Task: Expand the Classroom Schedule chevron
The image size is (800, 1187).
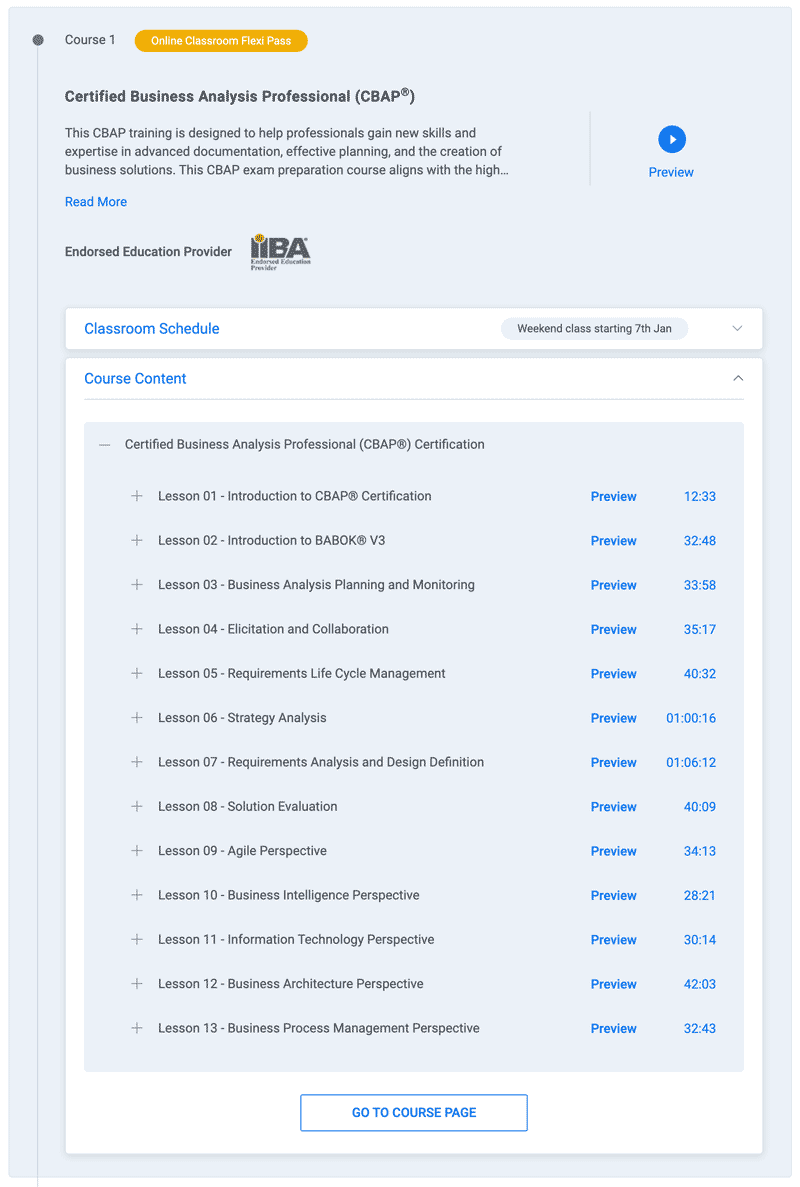Action: pyautogui.click(x=737, y=329)
